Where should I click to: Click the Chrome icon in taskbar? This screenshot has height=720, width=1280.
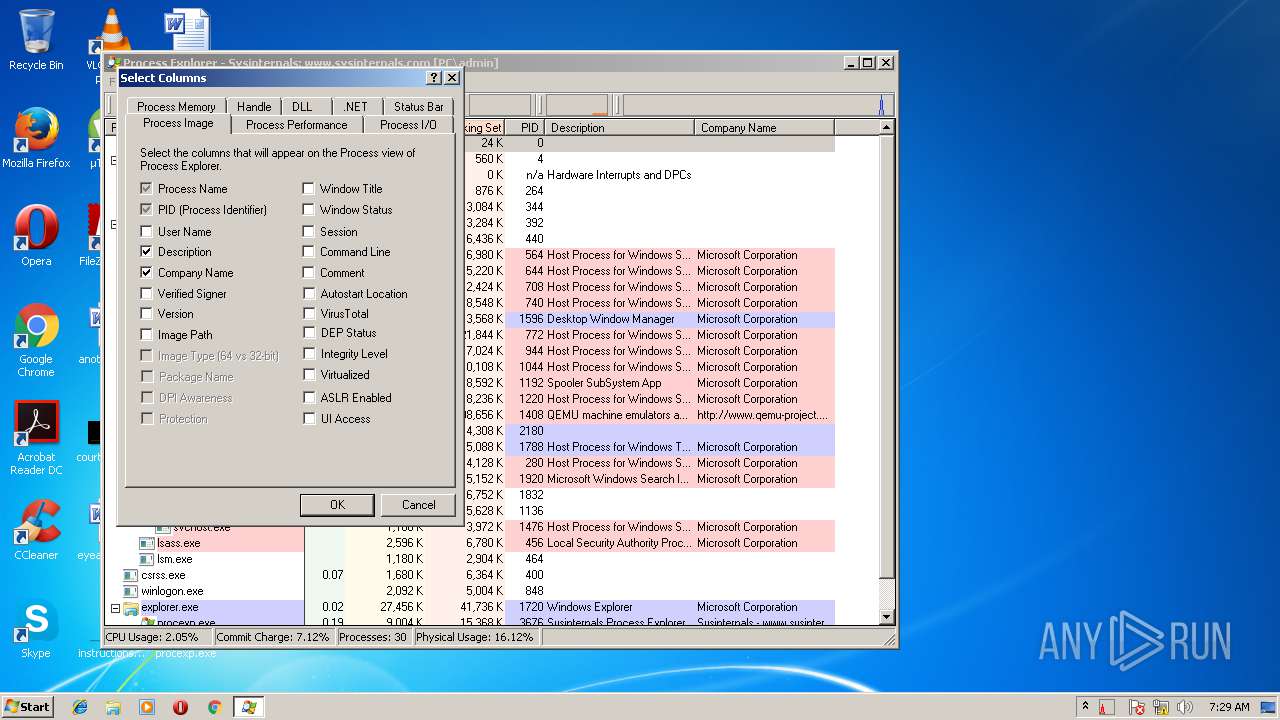coord(214,707)
